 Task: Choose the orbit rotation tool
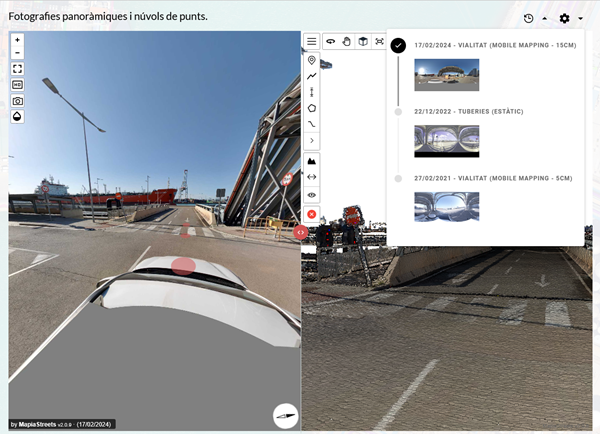tap(330, 42)
